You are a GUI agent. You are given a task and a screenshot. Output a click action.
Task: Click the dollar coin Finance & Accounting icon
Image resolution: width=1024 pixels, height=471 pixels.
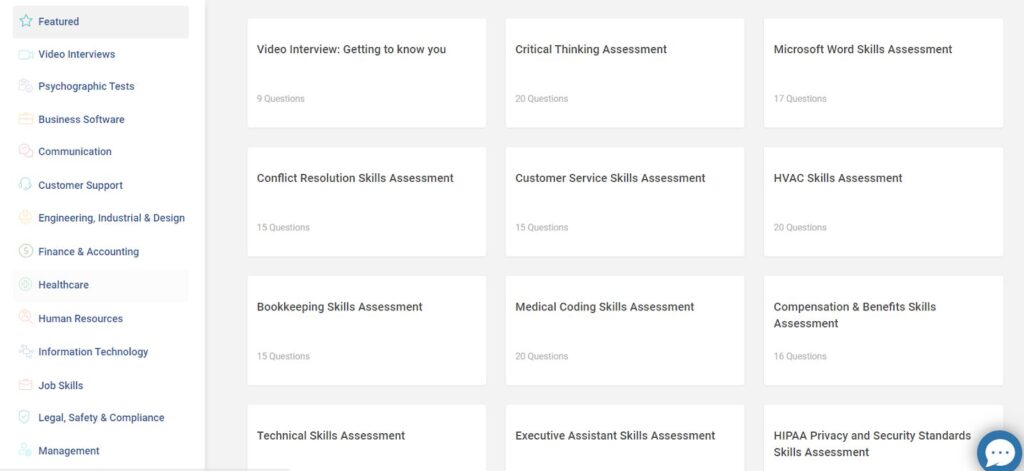click(x=25, y=251)
